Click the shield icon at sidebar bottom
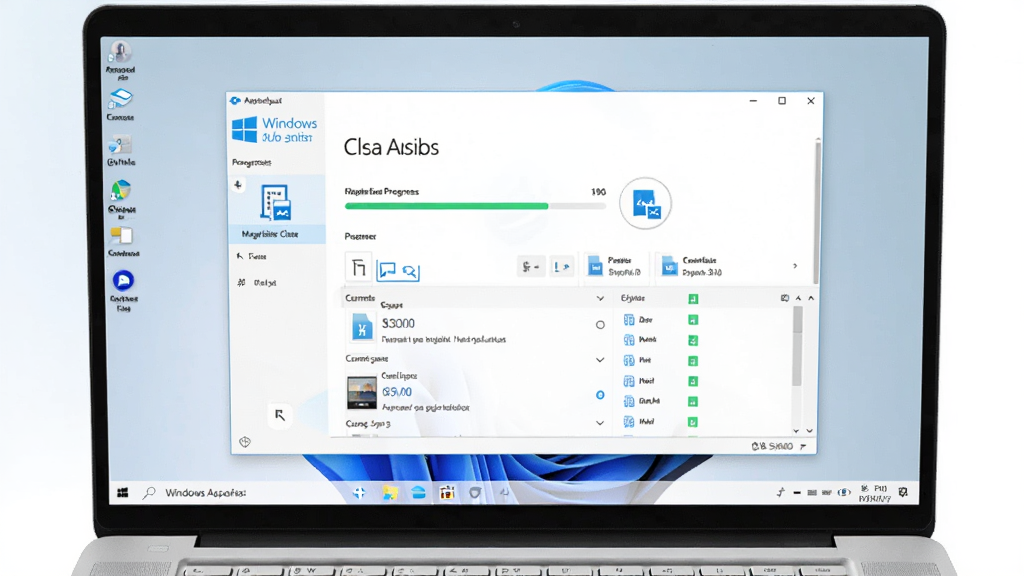Viewport: 1024px width, 576px height. pos(245,442)
